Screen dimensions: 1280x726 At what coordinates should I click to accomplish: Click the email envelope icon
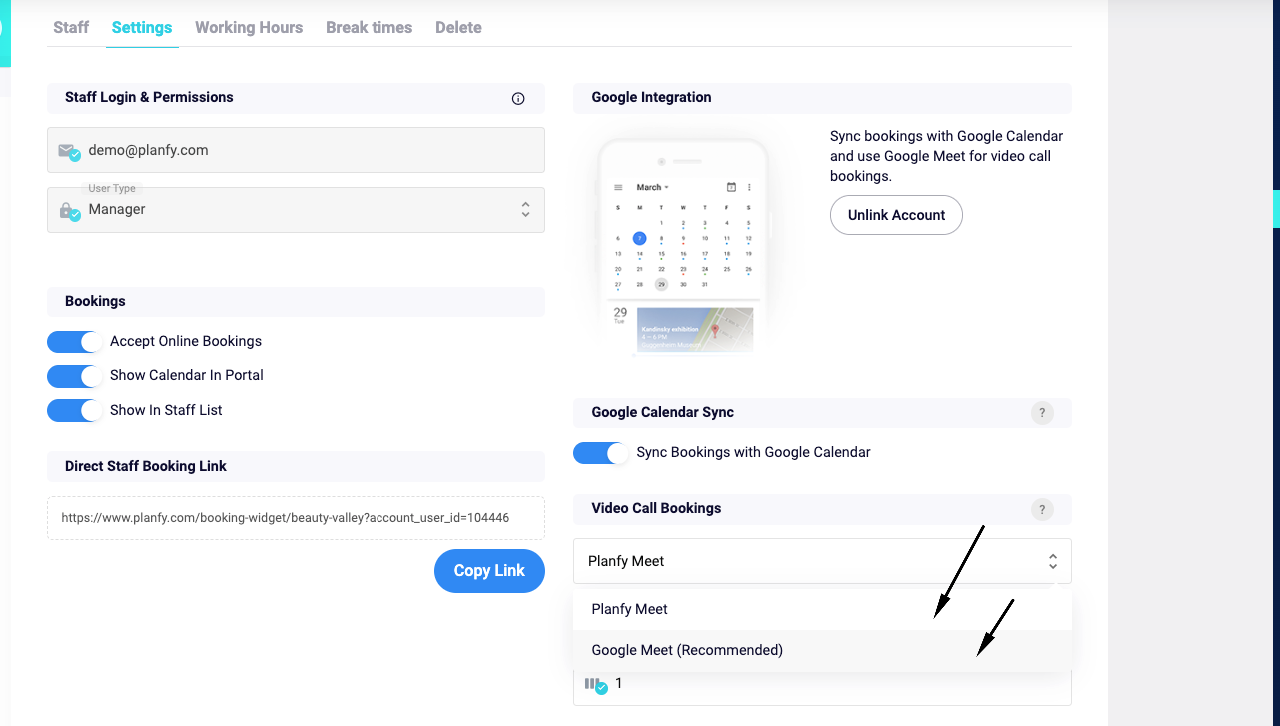click(68, 151)
